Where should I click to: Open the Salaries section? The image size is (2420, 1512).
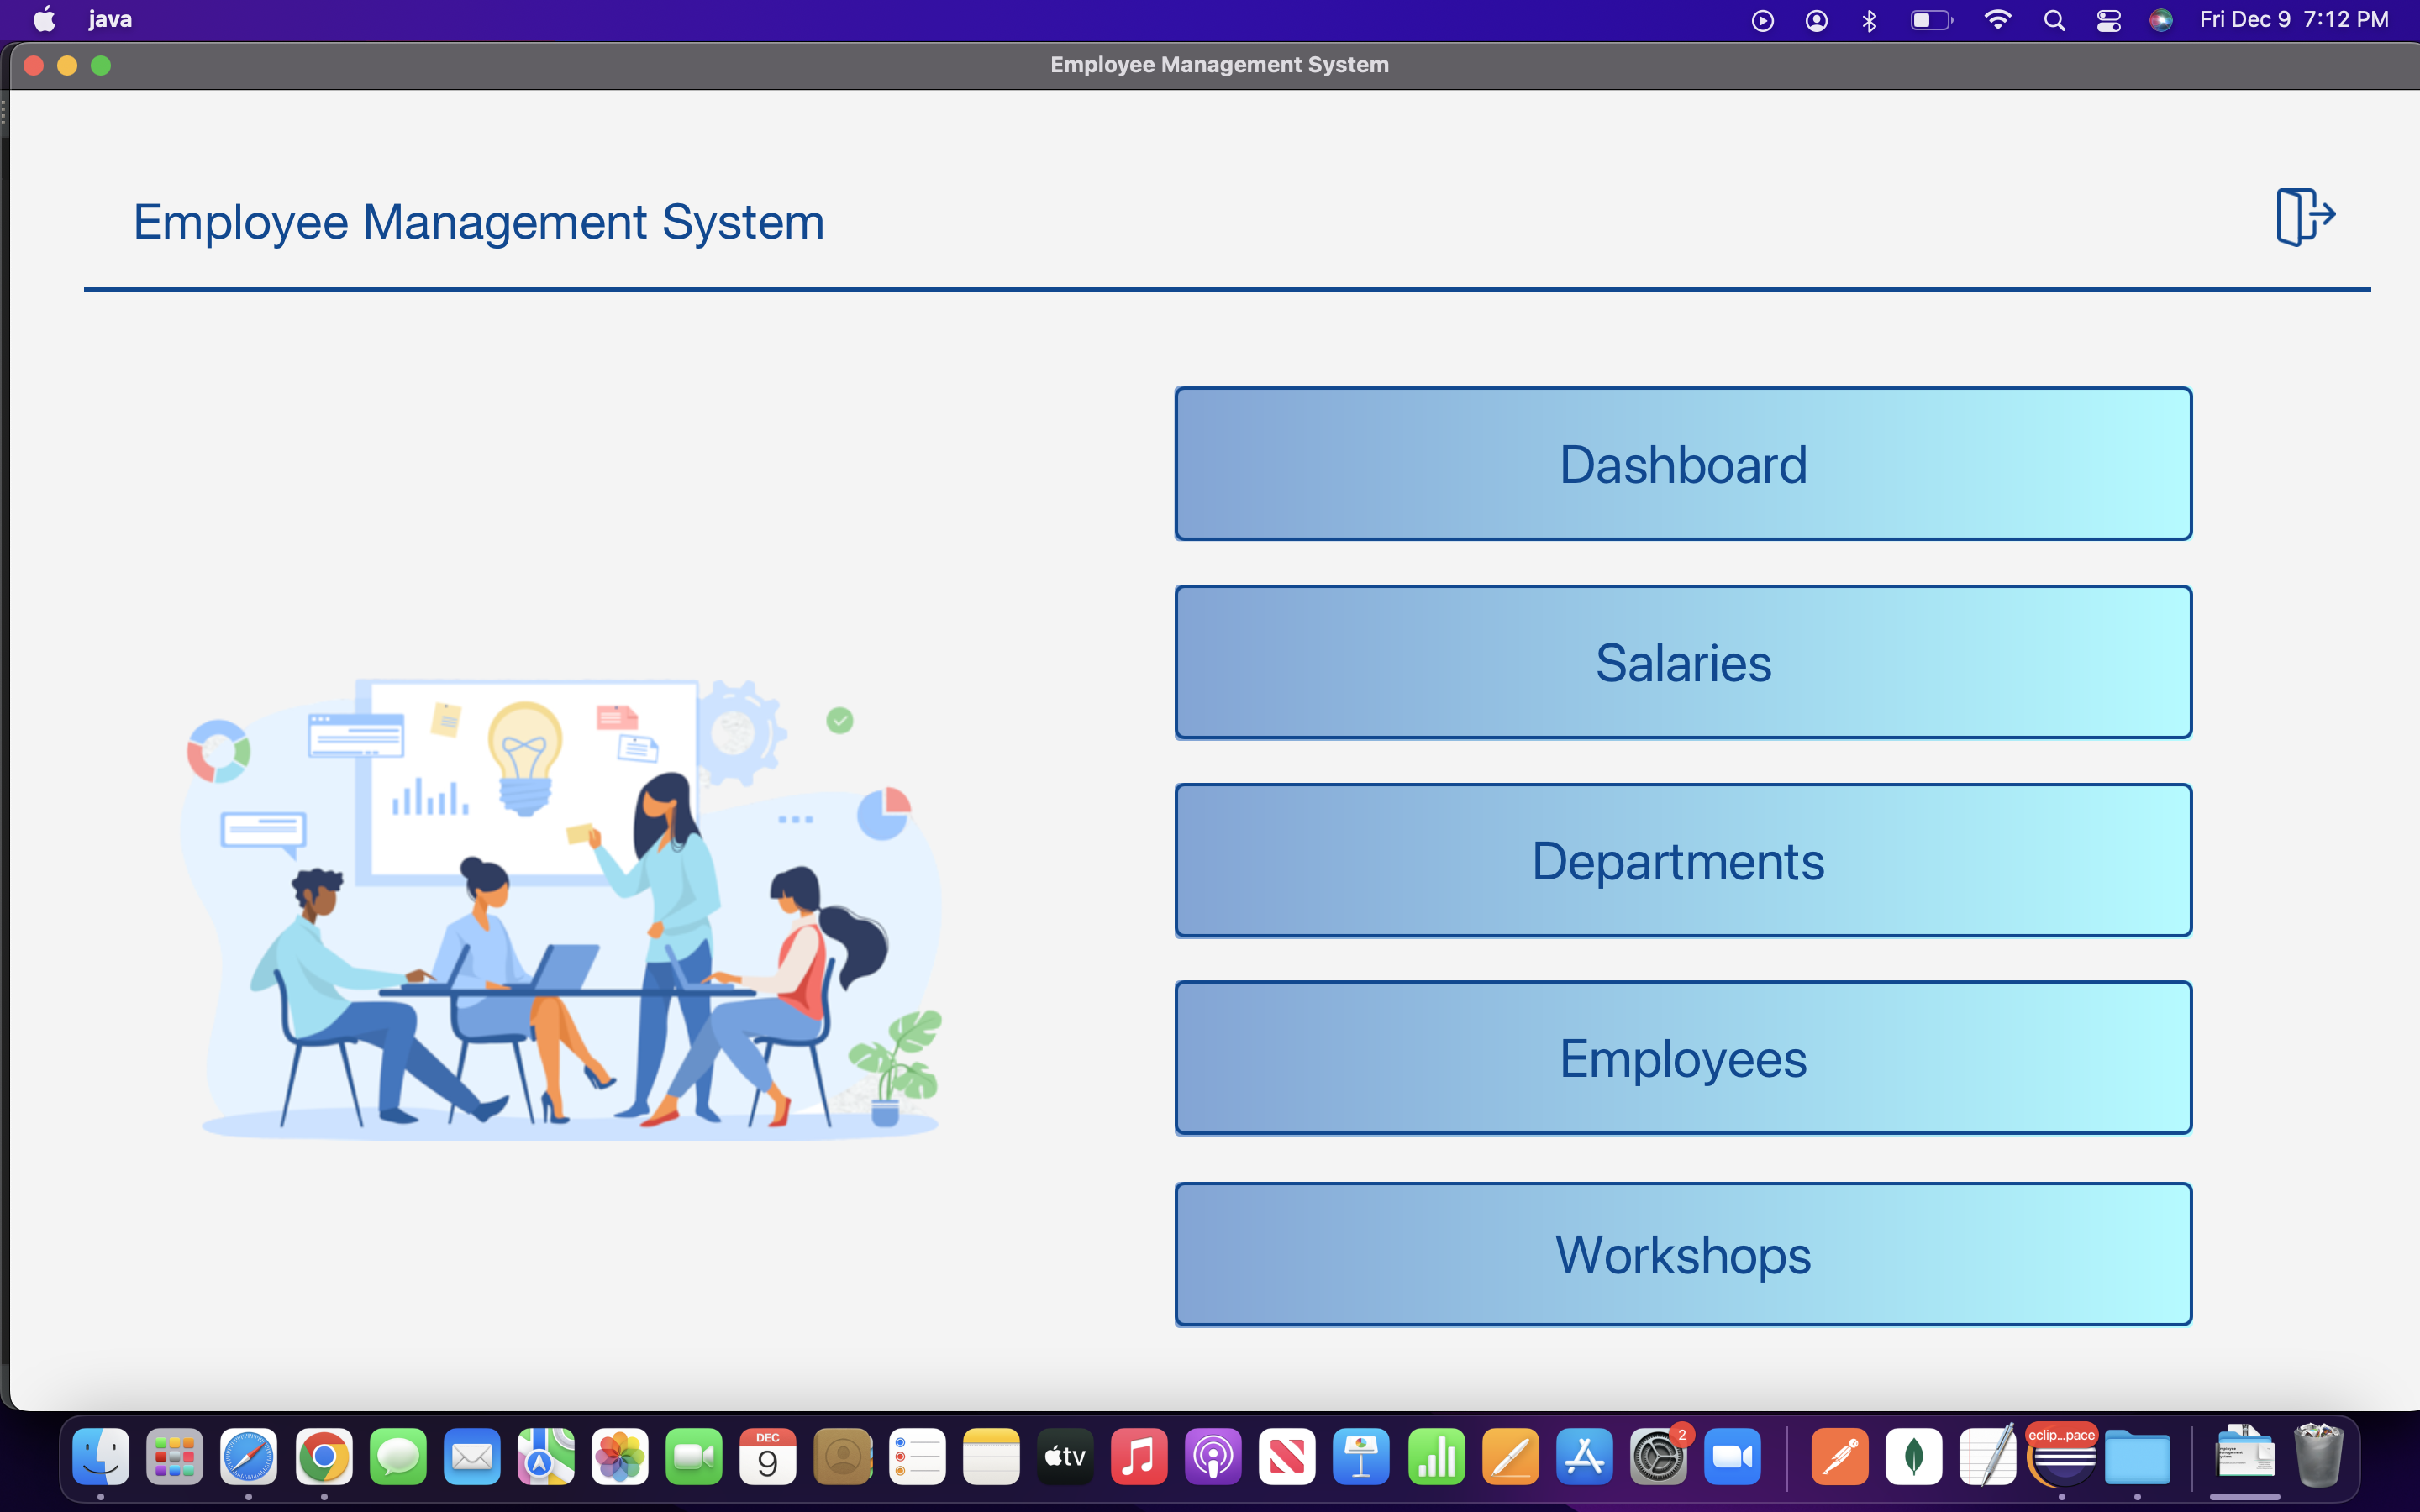click(1683, 661)
